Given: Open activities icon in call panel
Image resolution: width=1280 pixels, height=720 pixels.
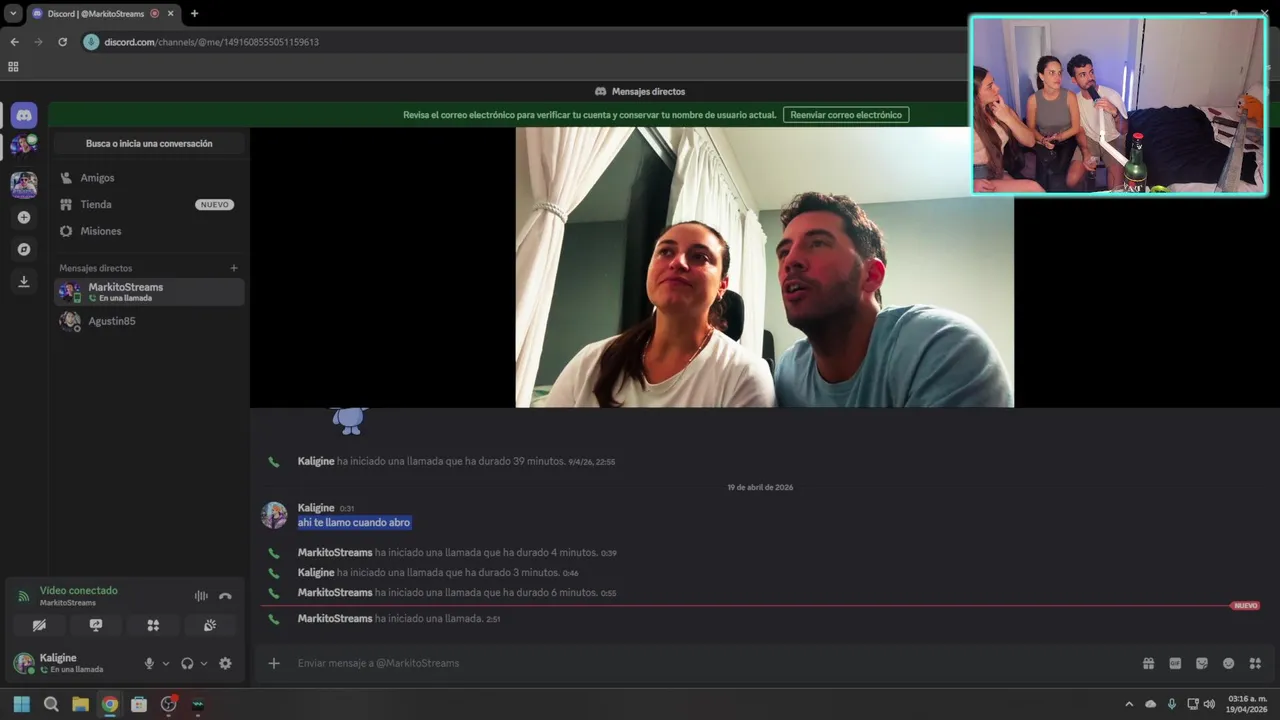Looking at the screenshot, I should point(153,625).
